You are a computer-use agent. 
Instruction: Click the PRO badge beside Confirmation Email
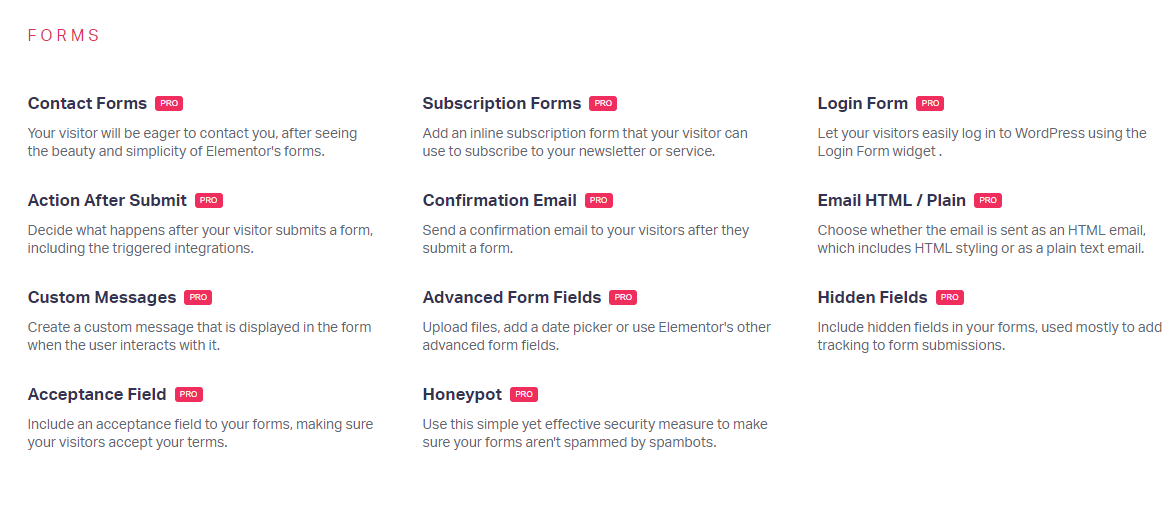click(x=598, y=200)
